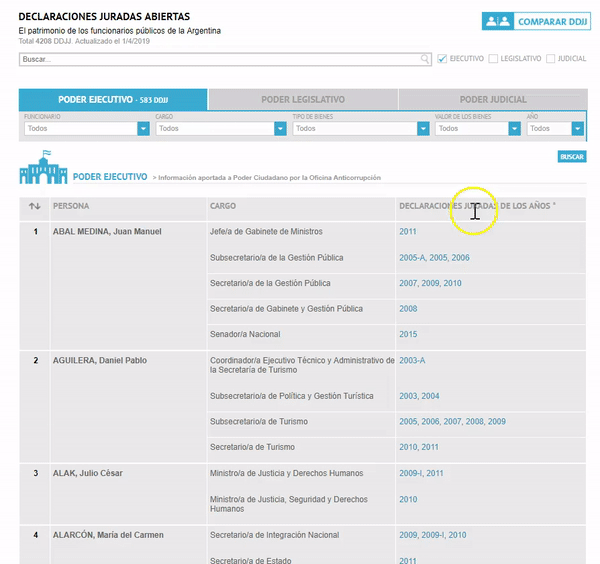Open the 2005-A declaration of Abal Medina

412,258
